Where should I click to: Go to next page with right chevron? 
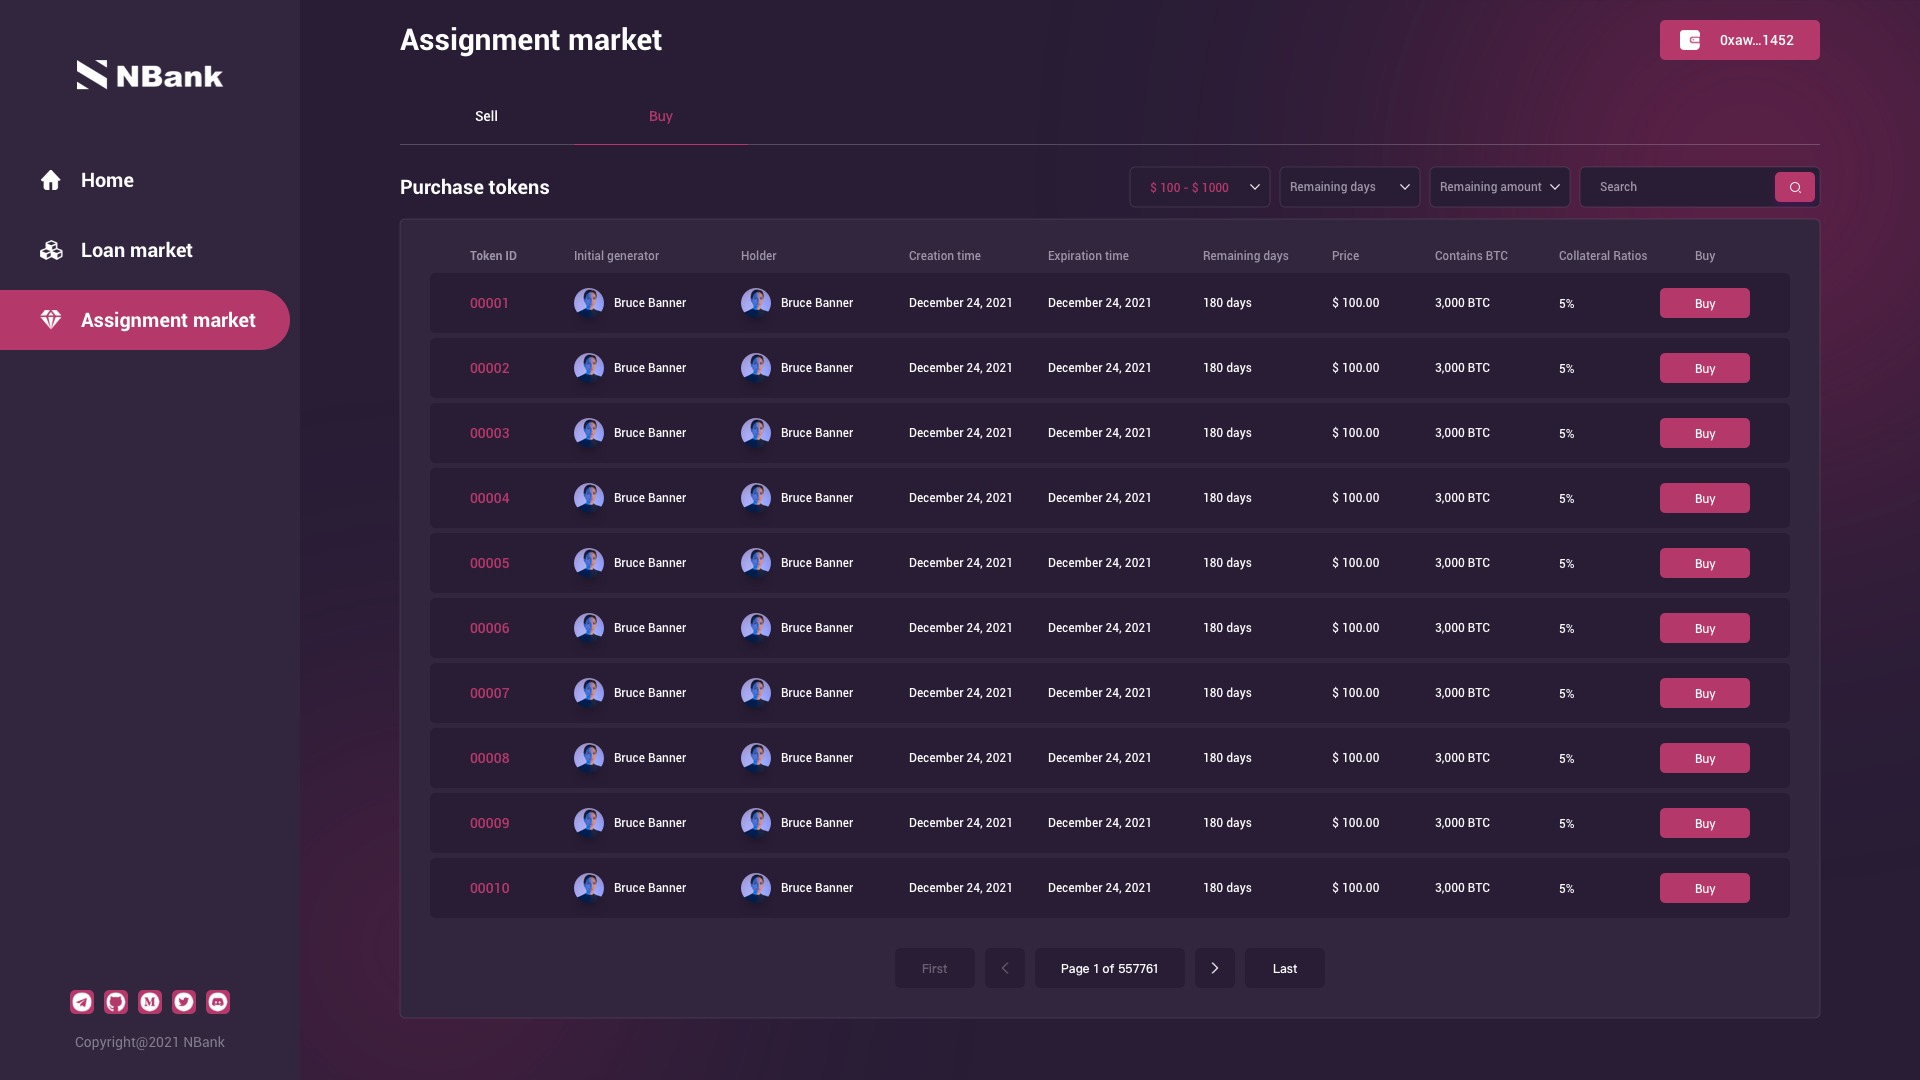click(1214, 968)
